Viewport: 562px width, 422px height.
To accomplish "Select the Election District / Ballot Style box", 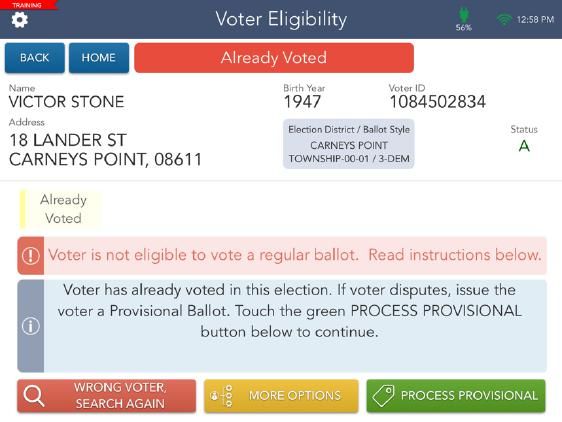I will (x=349, y=144).
